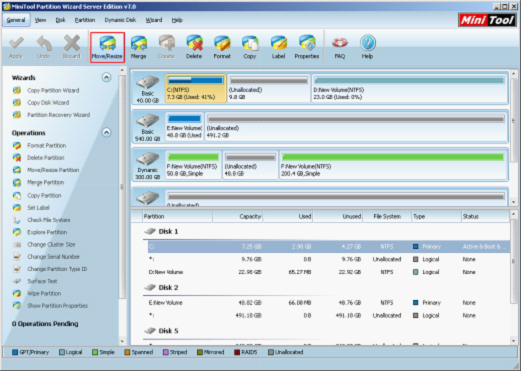This screenshot has width=521, height=371.
Task: Click the Check File System icon
Action: 17,220
